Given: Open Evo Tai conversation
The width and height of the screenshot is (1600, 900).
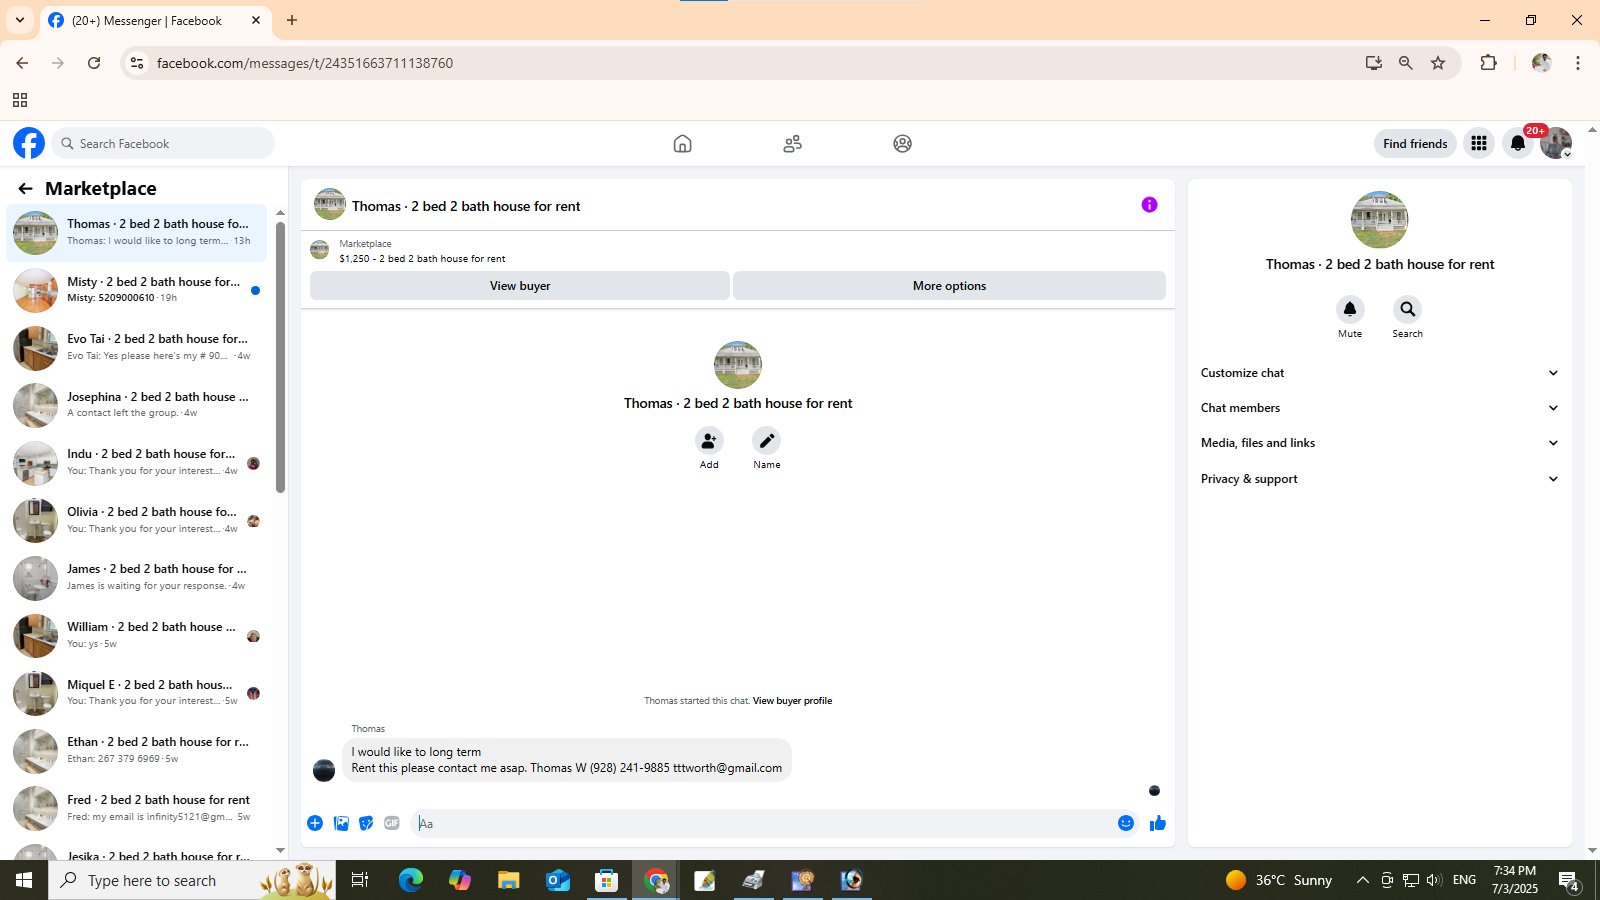Looking at the screenshot, I should click(137, 347).
